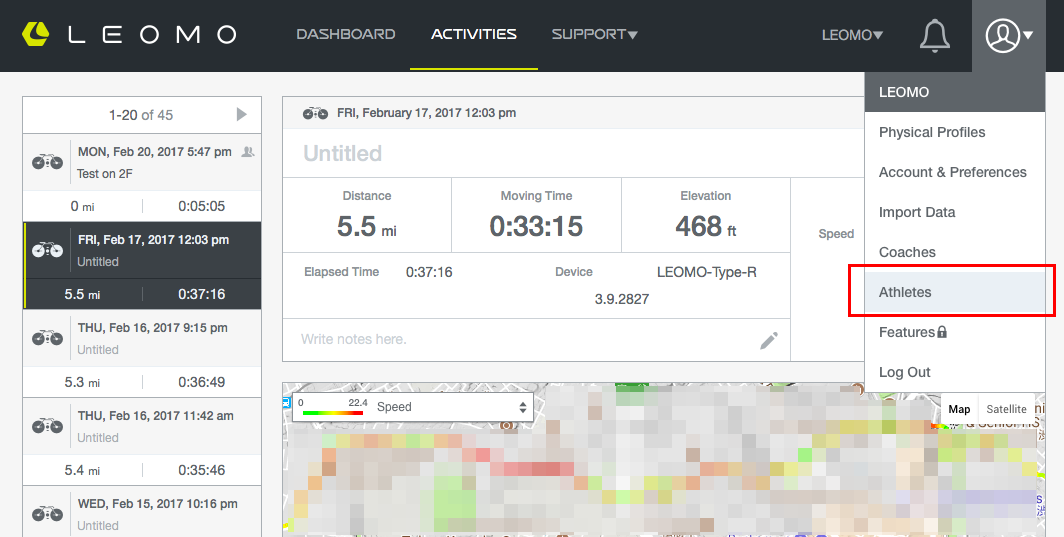The image size is (1064, 537).
Task: Open Account & Preferences
Action: pos(952,172)
